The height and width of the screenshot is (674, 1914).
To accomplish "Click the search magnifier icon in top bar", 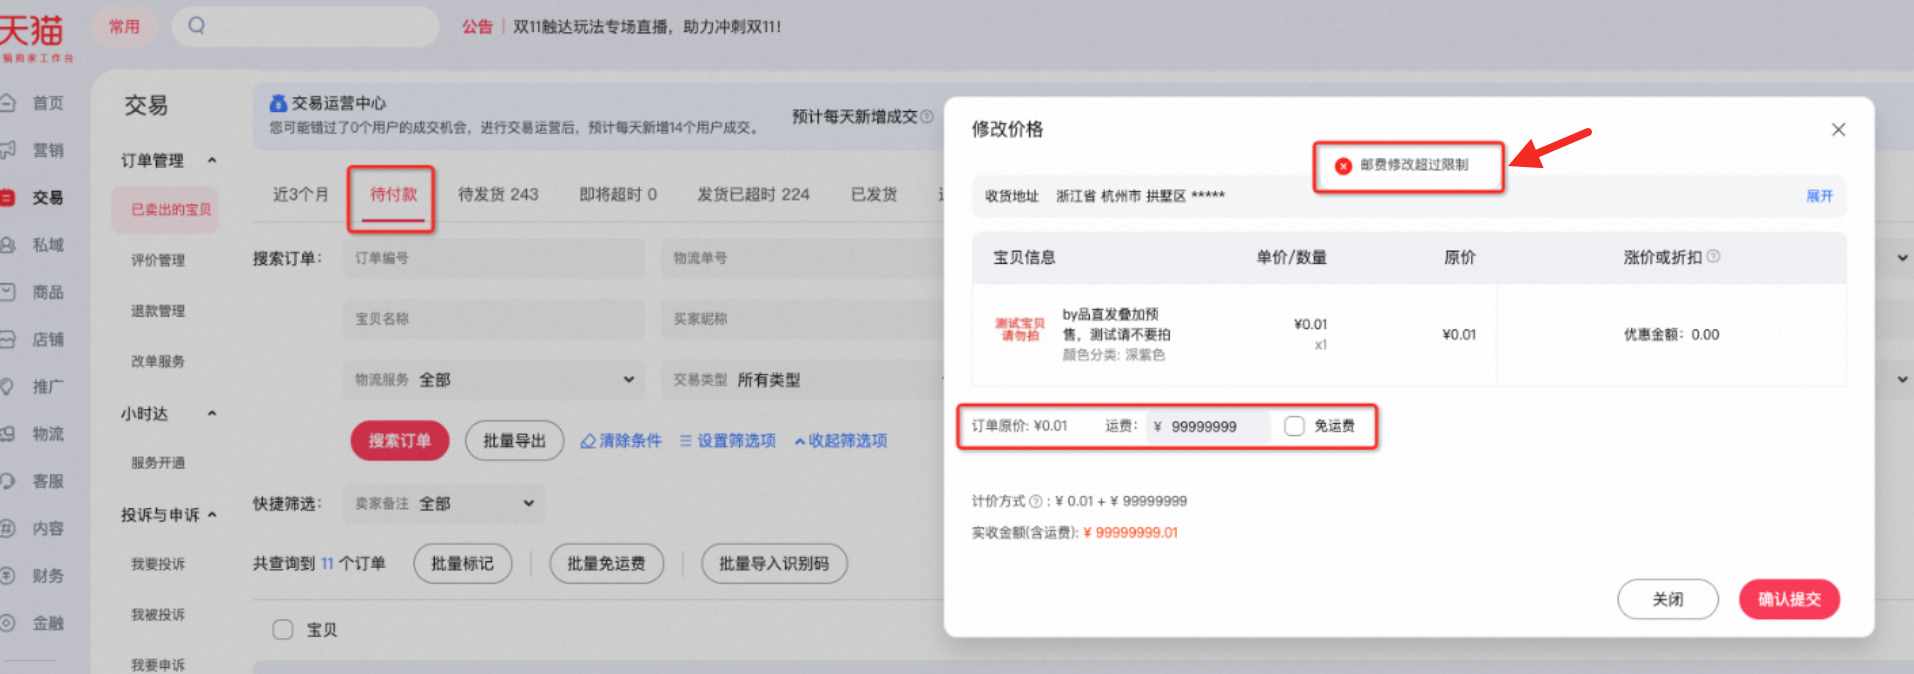I will [x=197, y=26].
